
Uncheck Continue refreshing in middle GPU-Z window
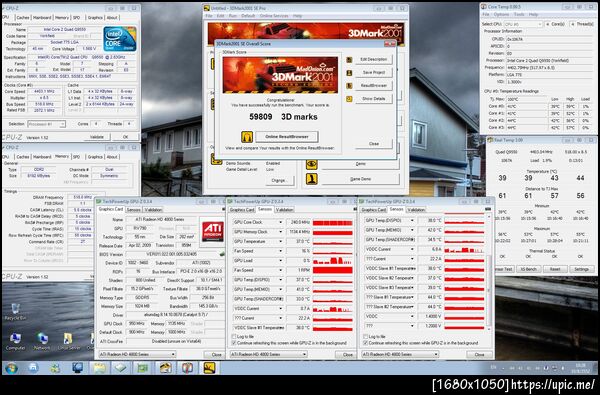pos(234,343)
